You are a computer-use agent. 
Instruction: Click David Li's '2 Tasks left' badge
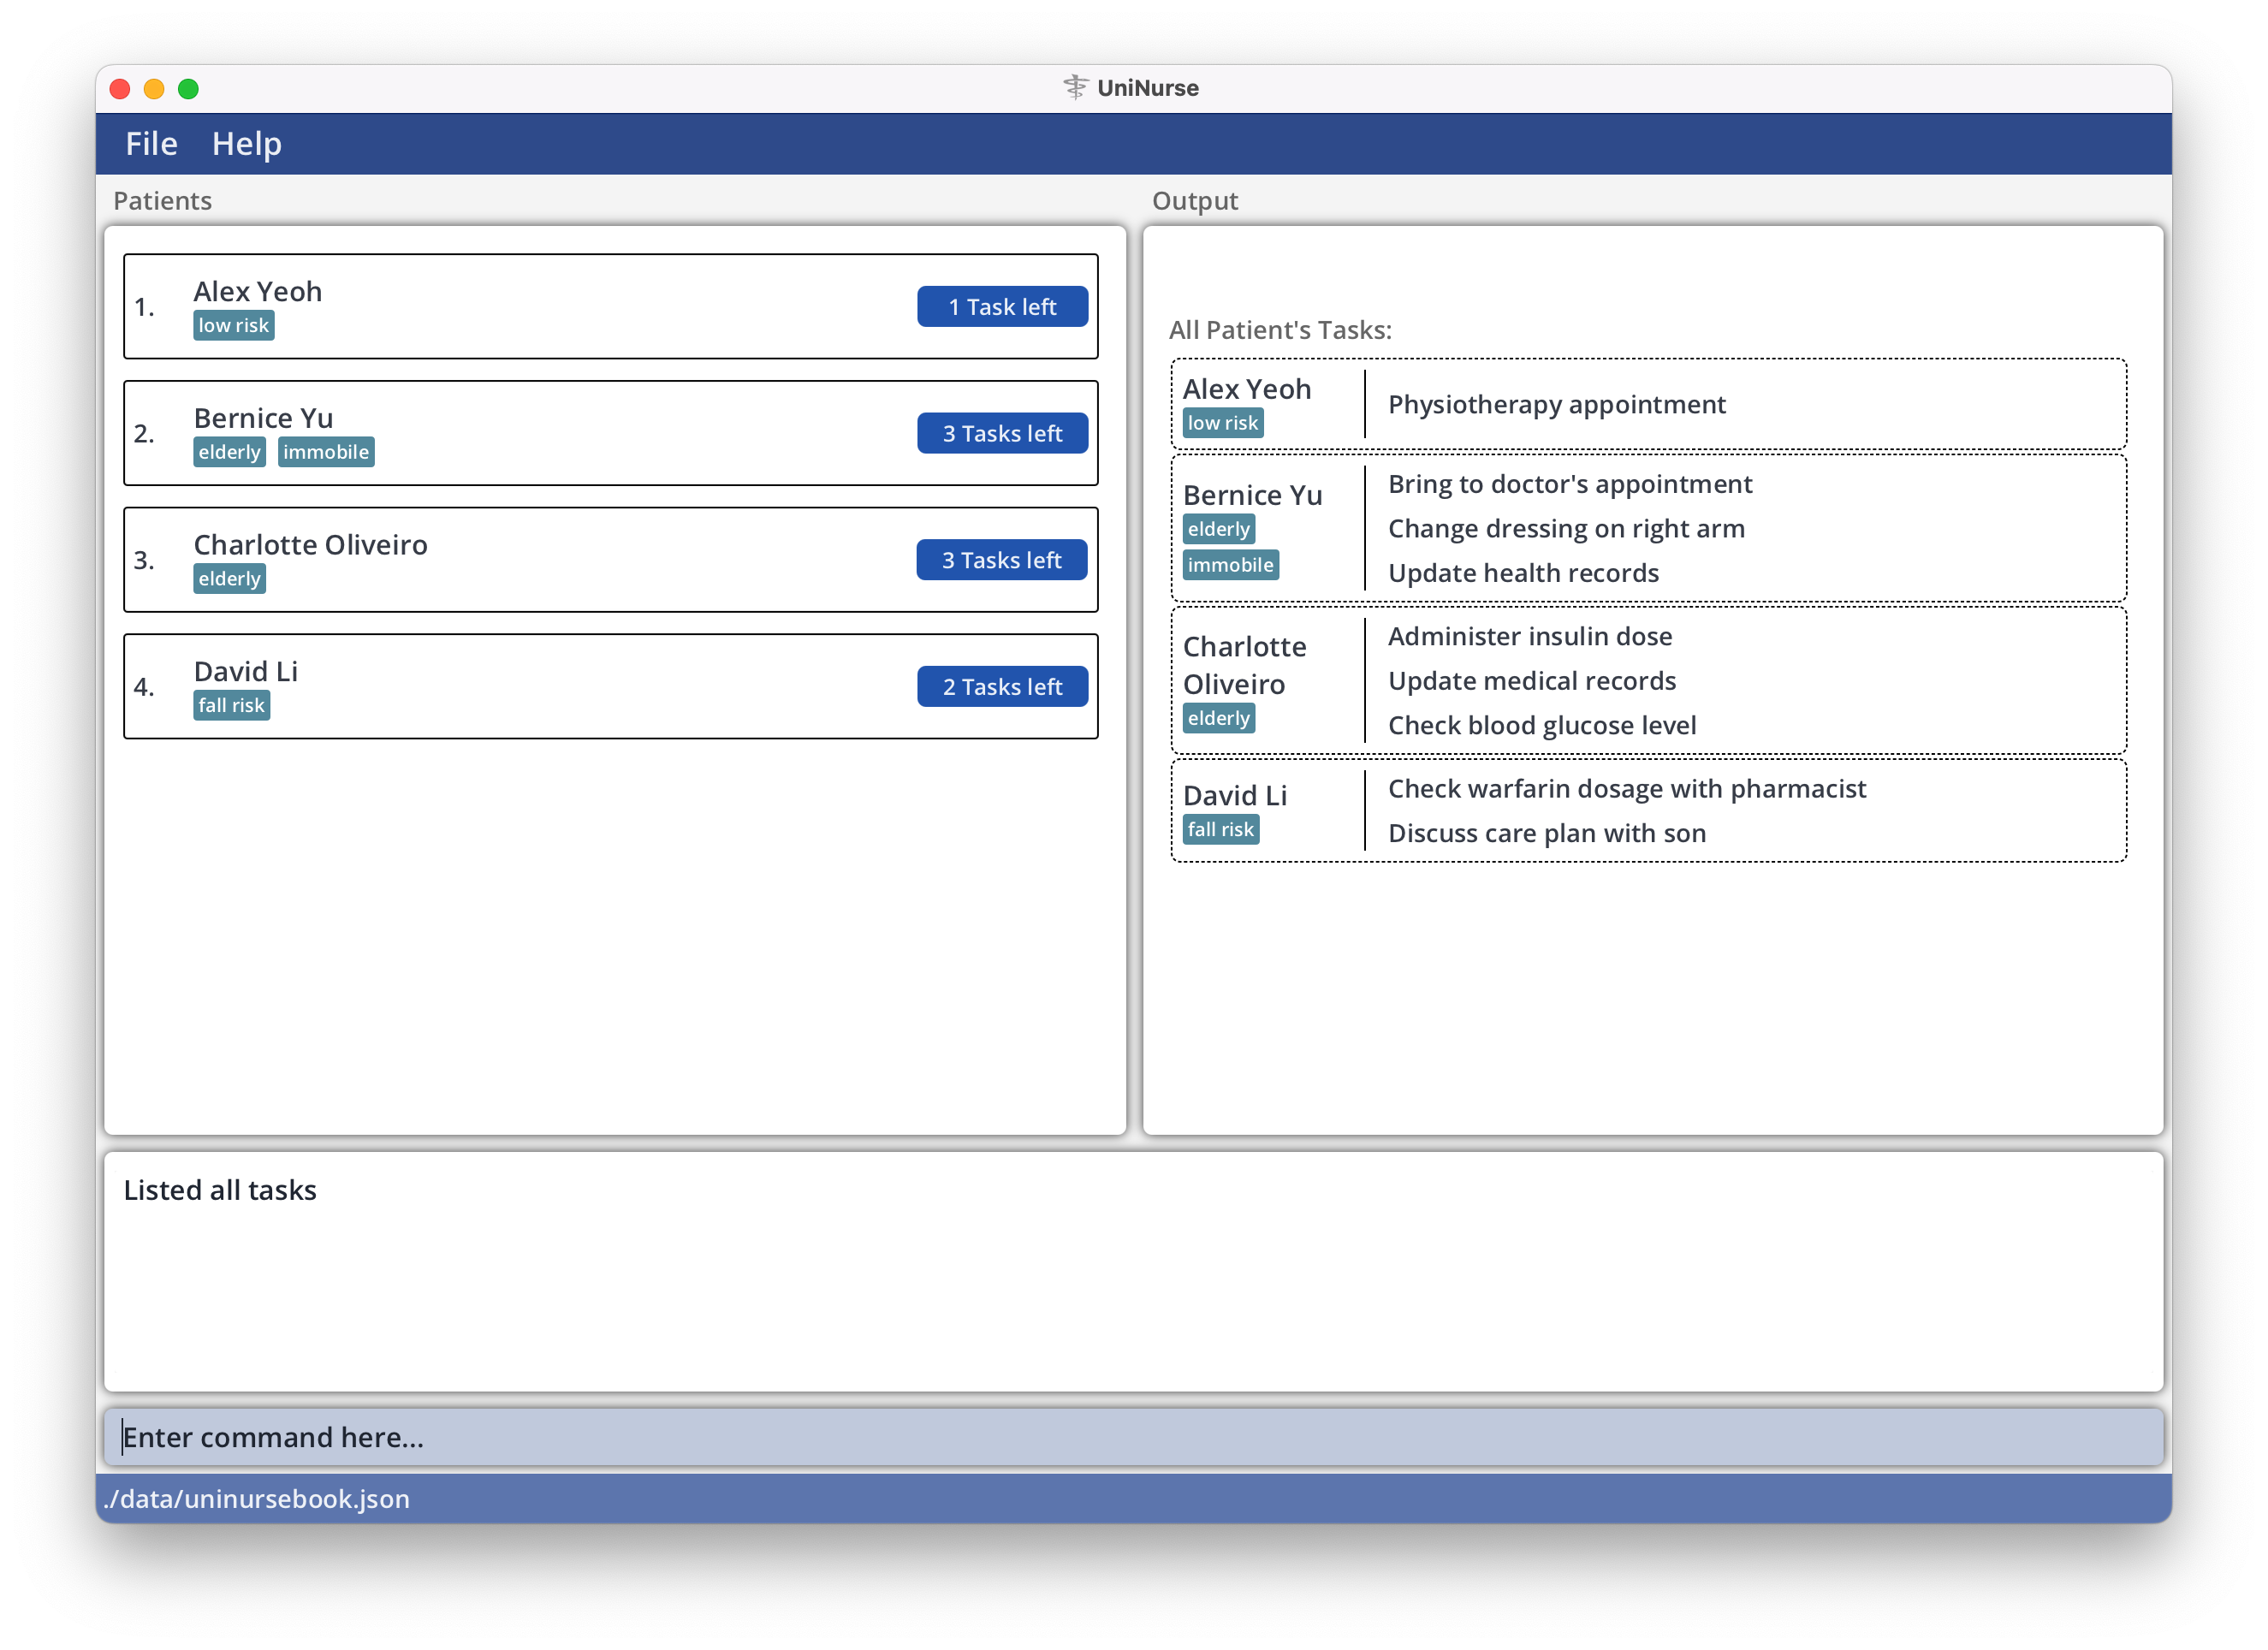point(1002,687)
